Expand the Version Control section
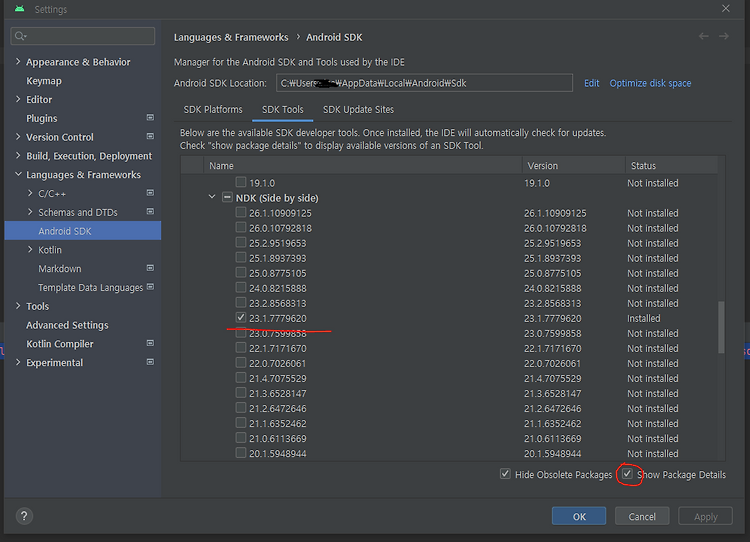The width and height of the screenshot is (750, 542). [18, 136]
